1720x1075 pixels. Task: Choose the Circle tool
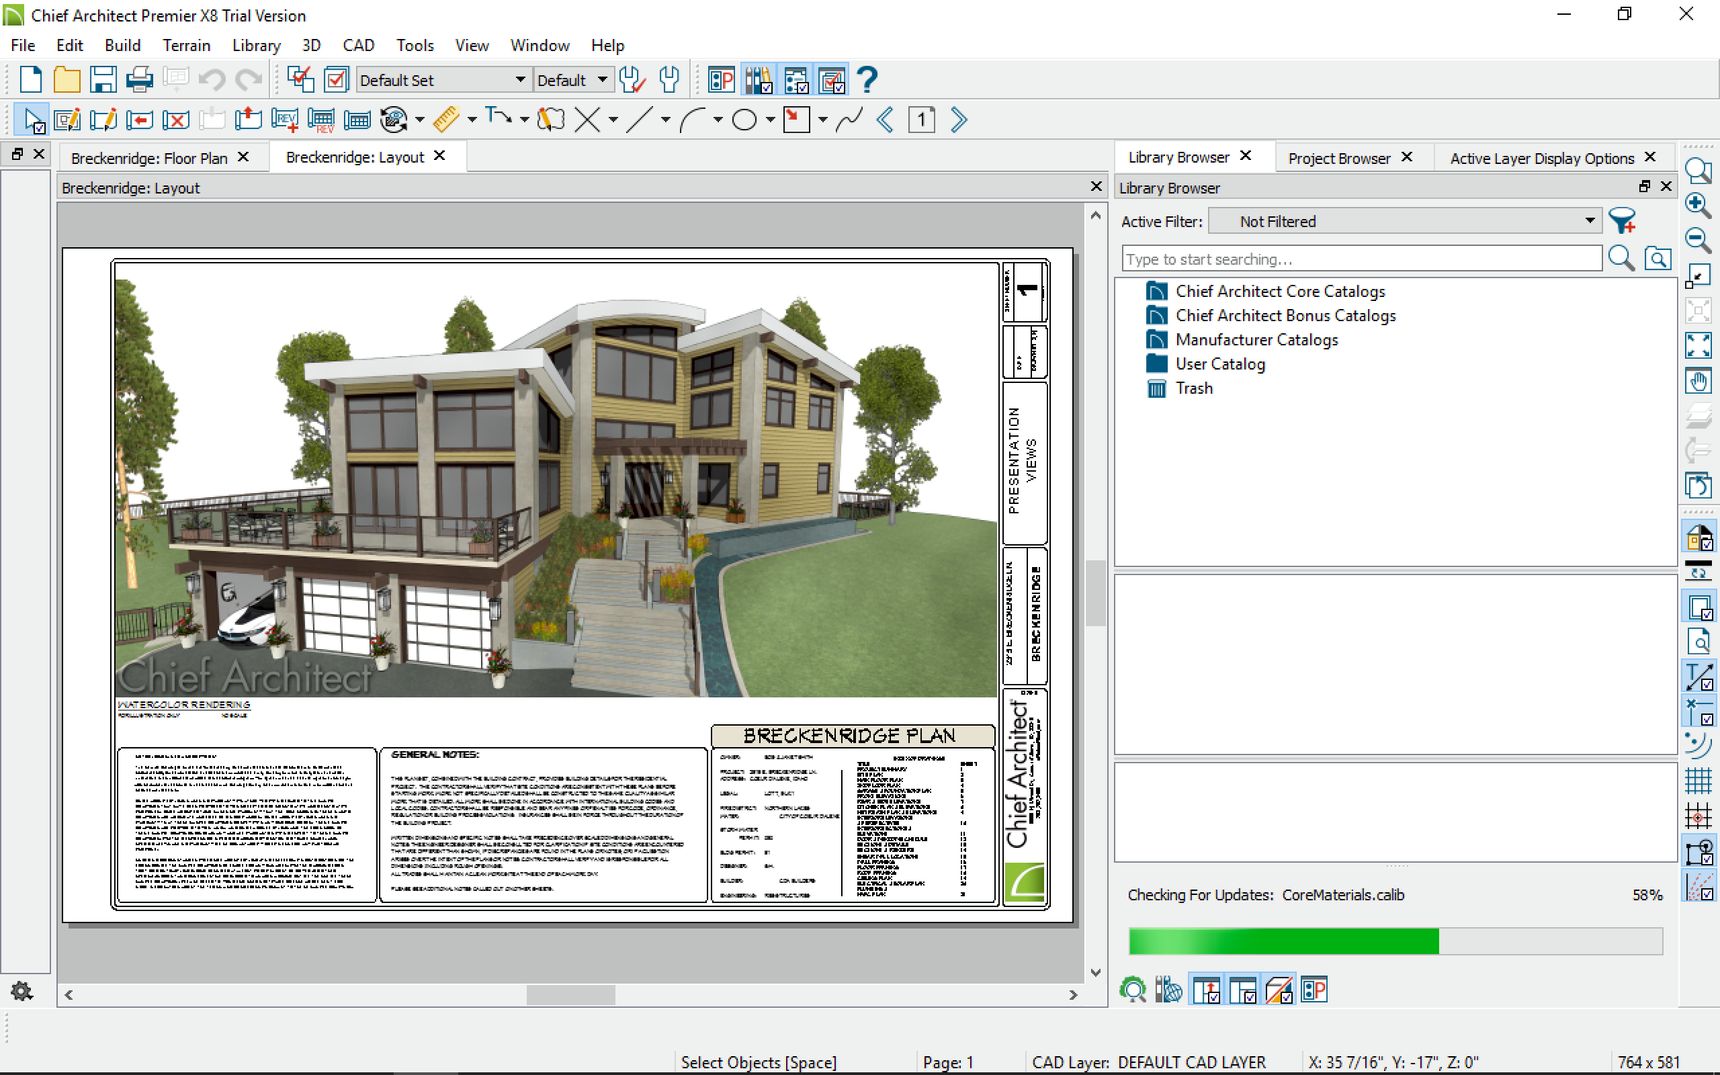(744, 120)
